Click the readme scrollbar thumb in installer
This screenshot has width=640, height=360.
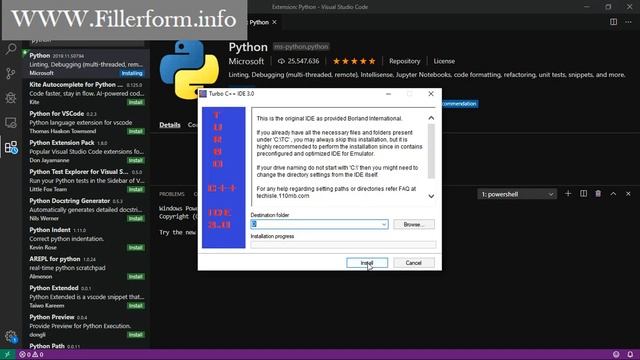click(x=431, y=151)
